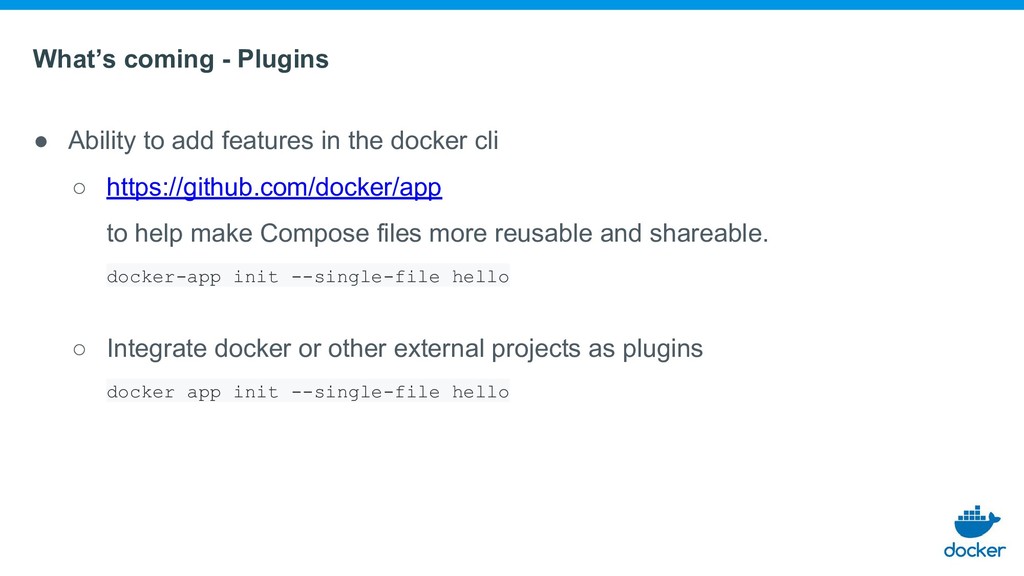
Task: Click the hollow bullet beside the GitHub link
Action: click(79, 189)
